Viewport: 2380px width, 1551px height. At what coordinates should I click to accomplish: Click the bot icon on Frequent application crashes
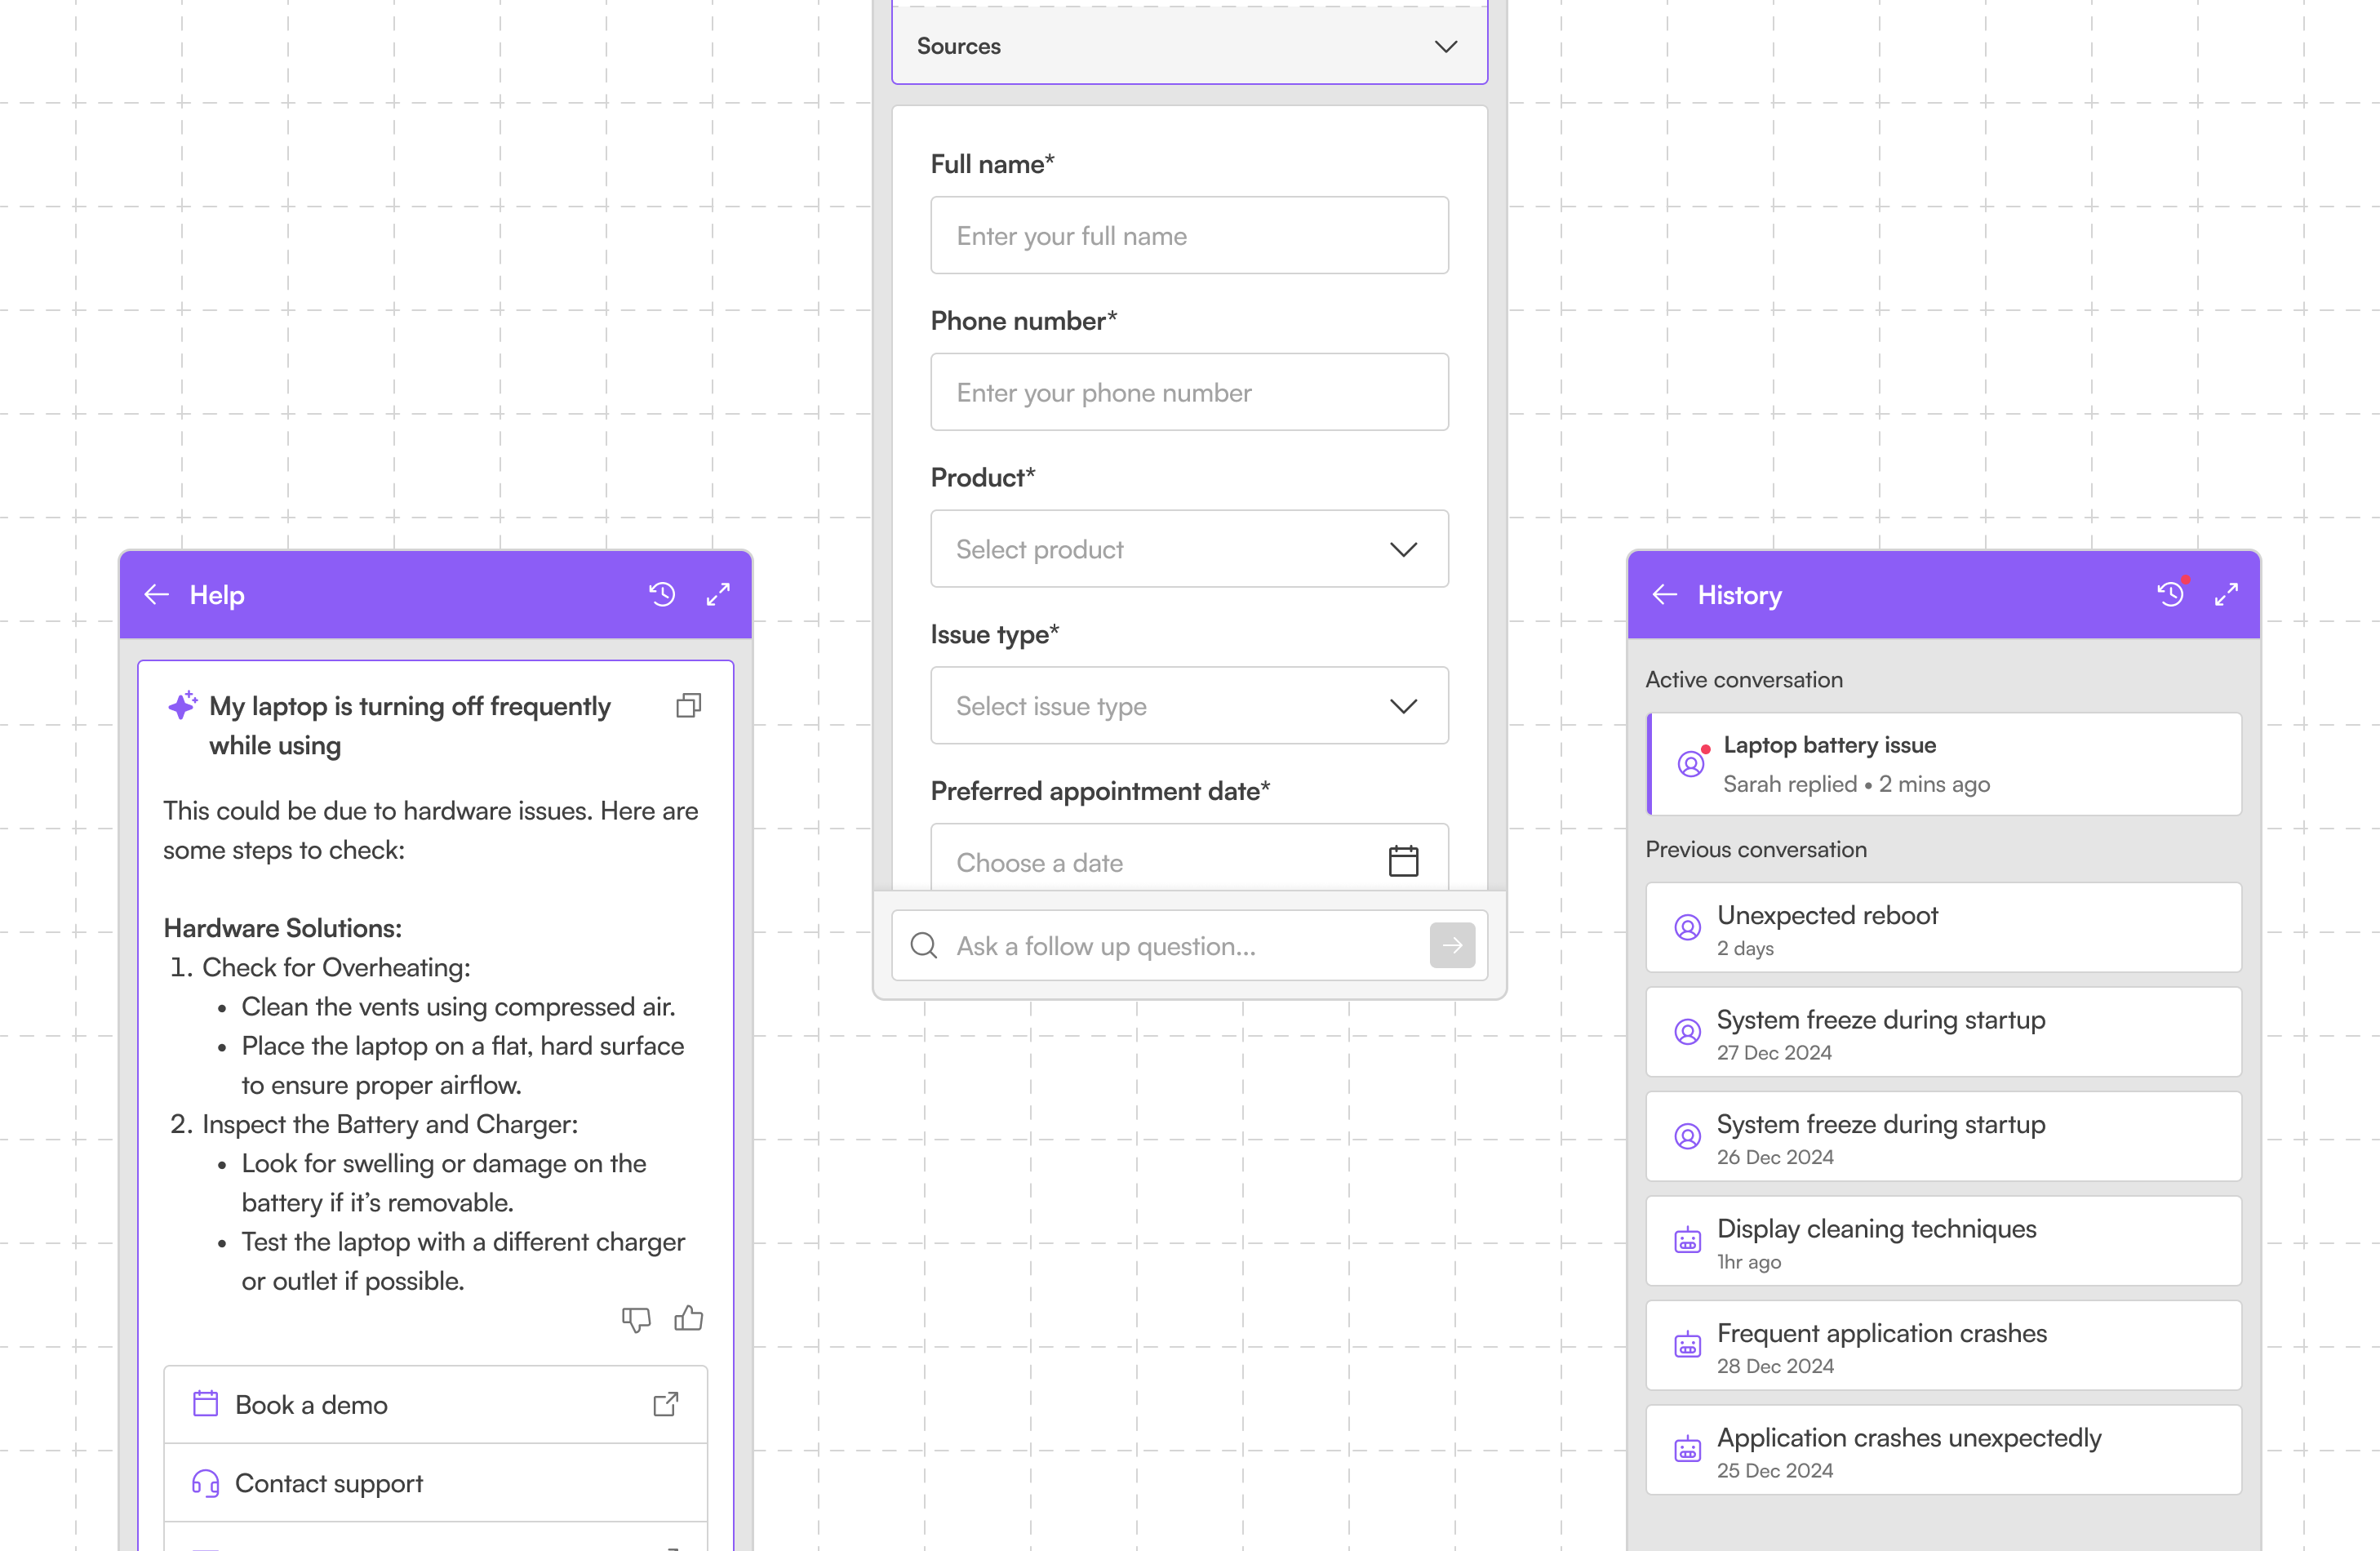tap(1688, 1345)
